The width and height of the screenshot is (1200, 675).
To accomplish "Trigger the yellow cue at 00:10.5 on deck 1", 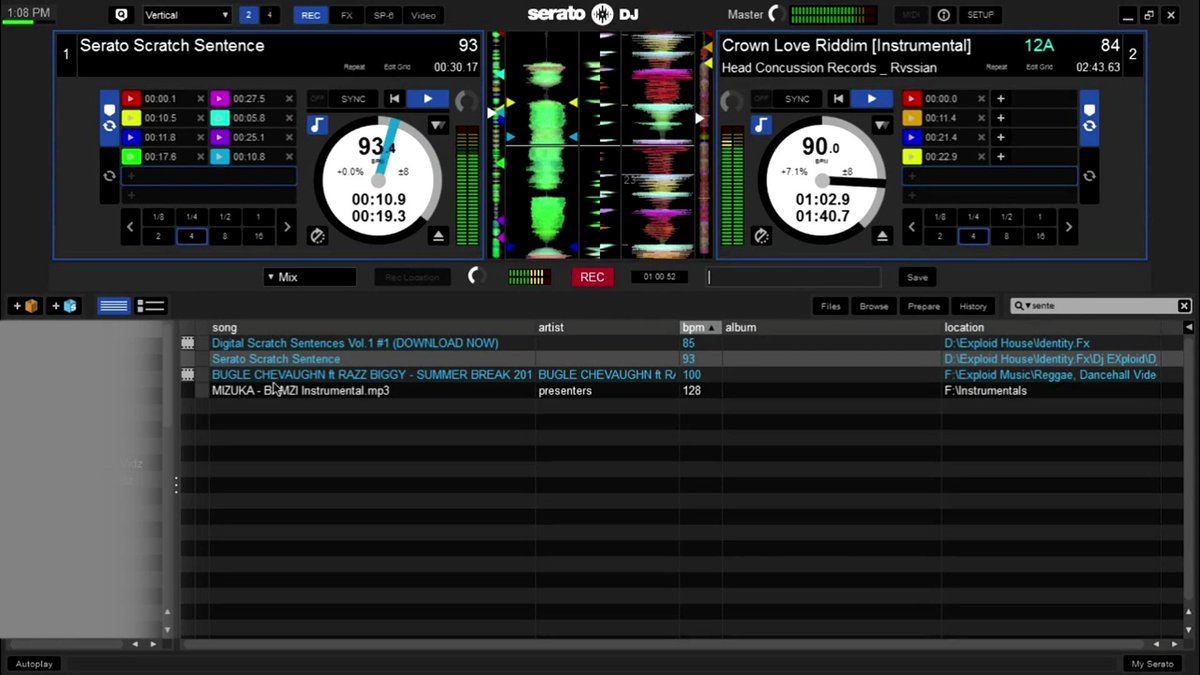I will point(131,118).
